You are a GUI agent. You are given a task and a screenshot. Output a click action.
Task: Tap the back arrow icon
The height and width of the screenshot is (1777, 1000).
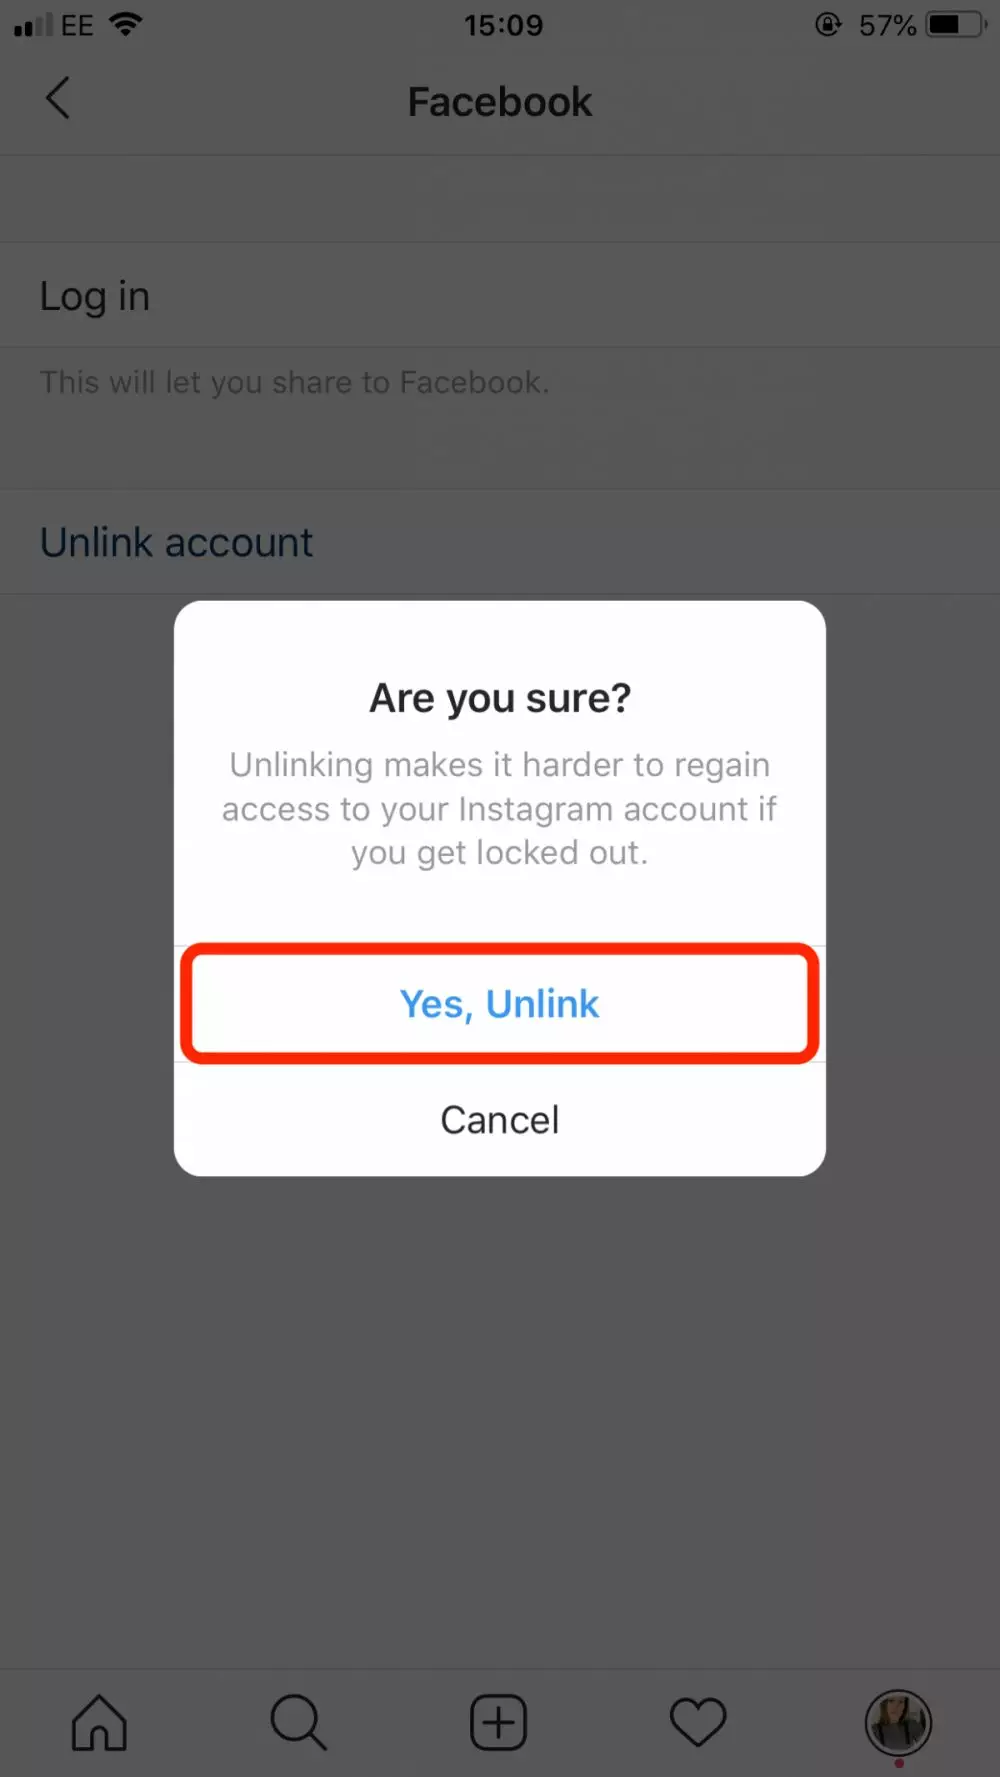(58, 99)
